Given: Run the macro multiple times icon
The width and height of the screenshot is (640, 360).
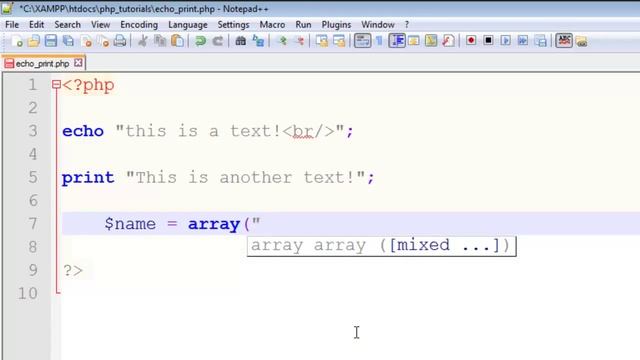Looking at the screenshot, I should click(523, 41).
